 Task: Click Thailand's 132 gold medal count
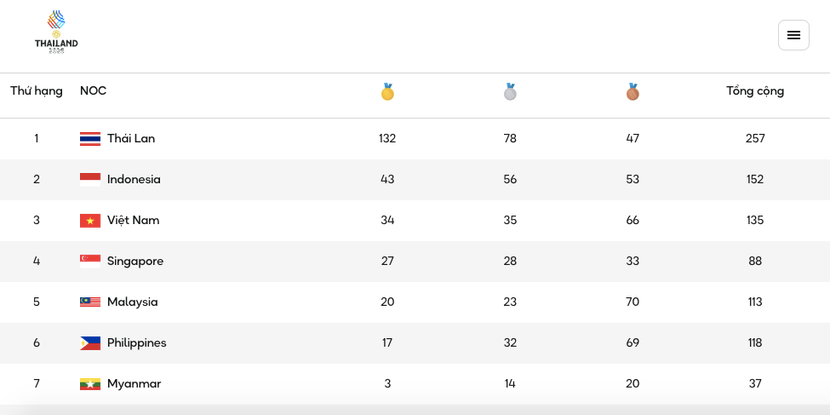point(387,139)
